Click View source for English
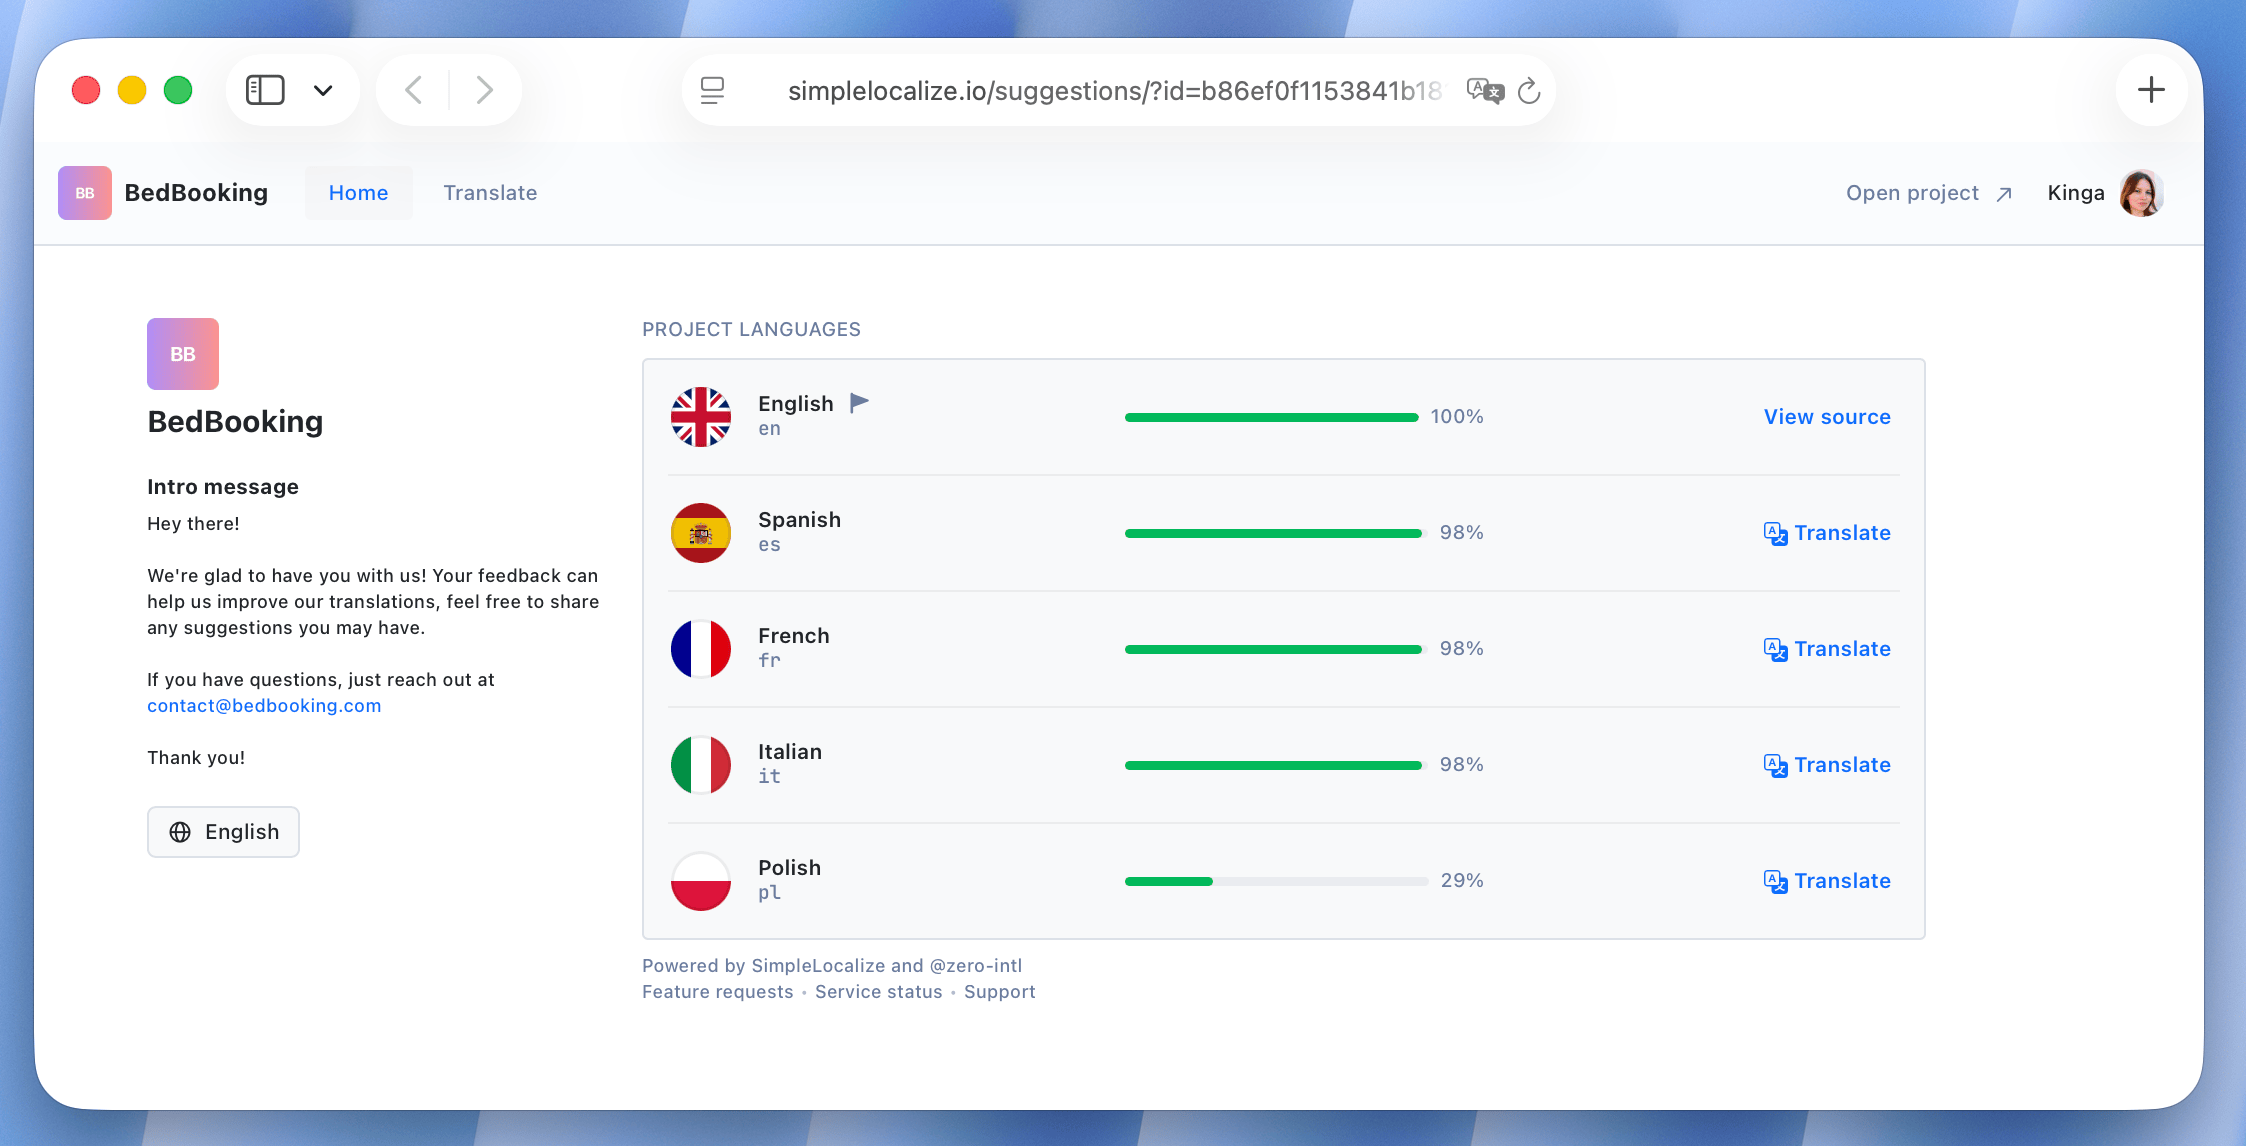 tap(1827, 417)
